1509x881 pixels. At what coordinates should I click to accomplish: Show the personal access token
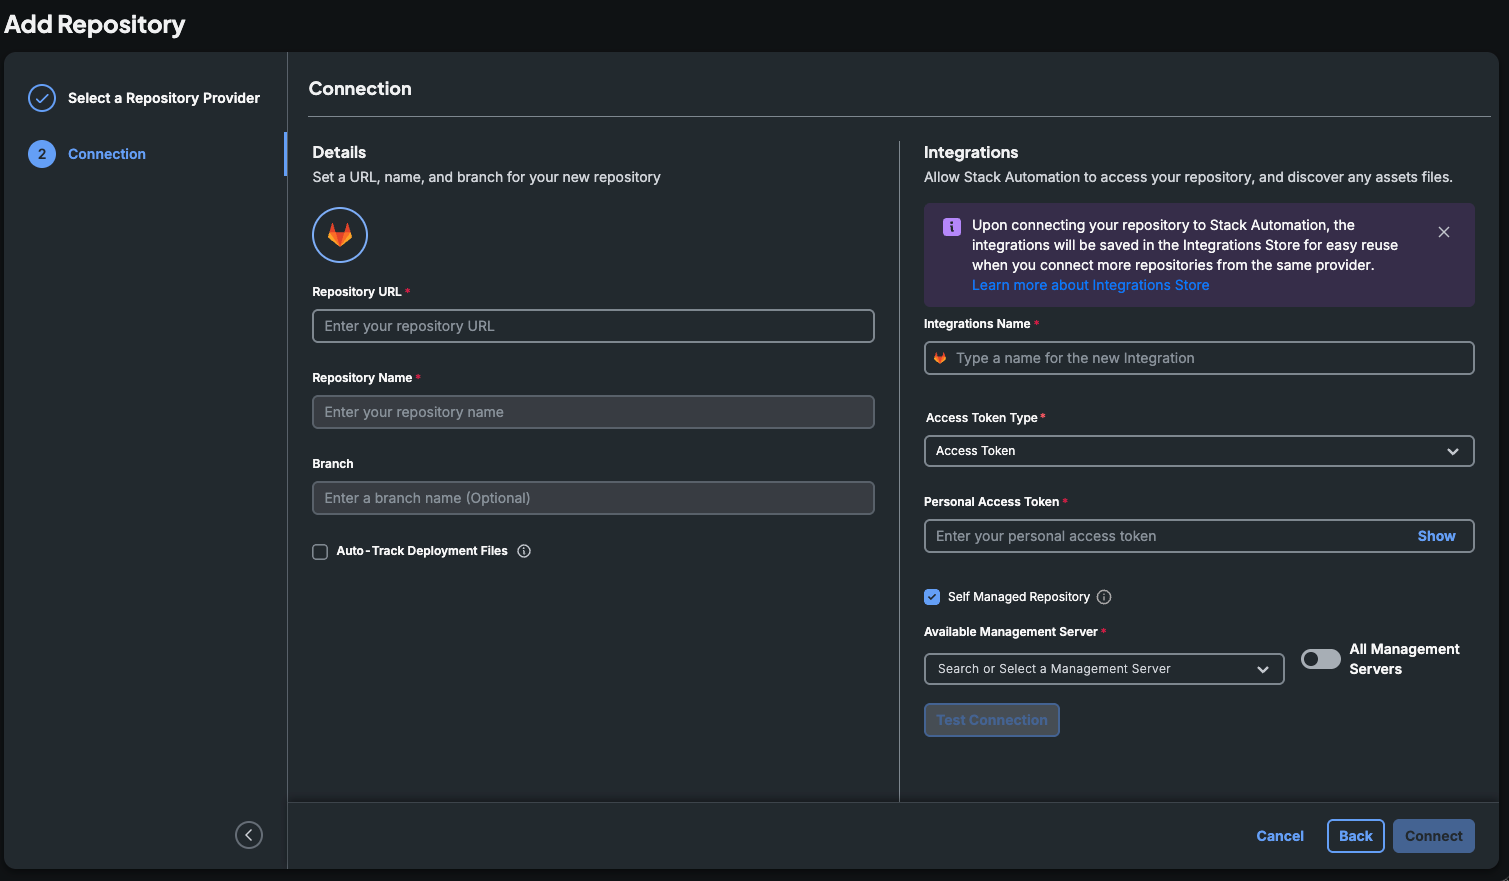(x=1436, y=536)
